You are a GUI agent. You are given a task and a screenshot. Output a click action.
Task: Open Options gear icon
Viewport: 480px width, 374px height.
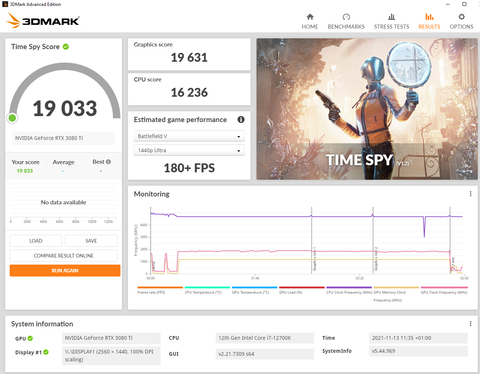click(x=461, y=17)
